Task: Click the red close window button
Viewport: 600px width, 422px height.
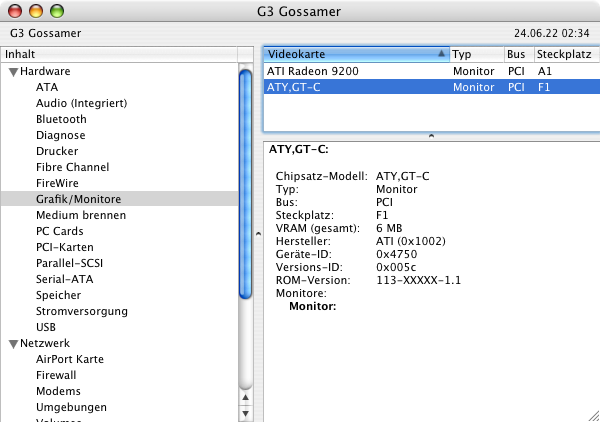Action: tap(15, 11)
